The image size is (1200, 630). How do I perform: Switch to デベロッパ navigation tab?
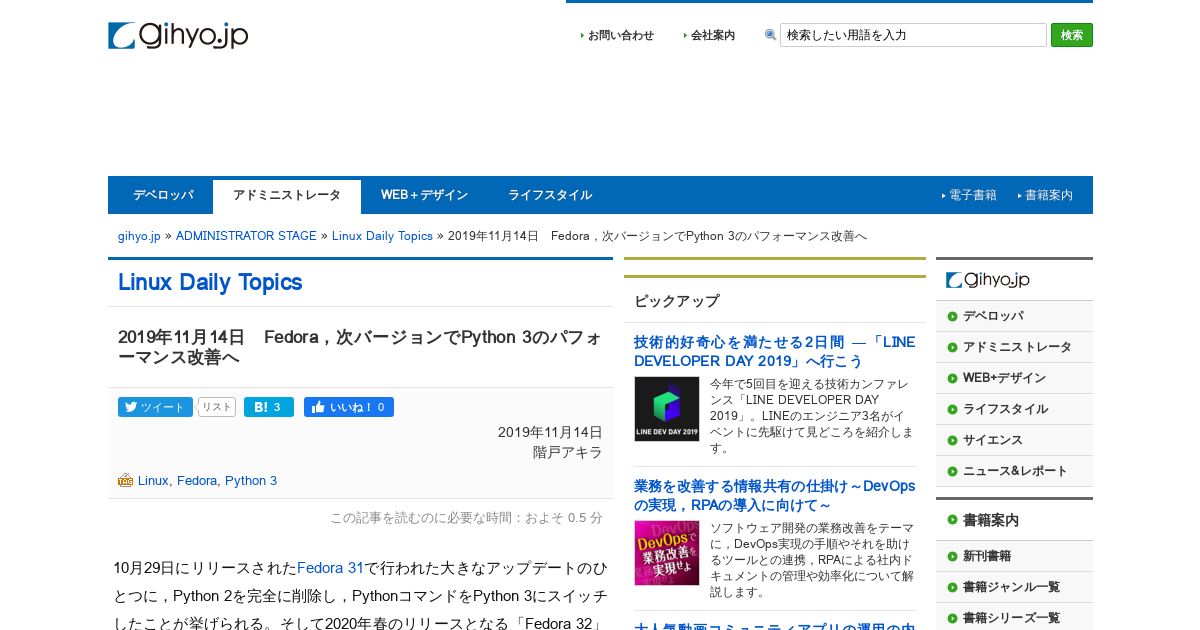coord(163,195)
